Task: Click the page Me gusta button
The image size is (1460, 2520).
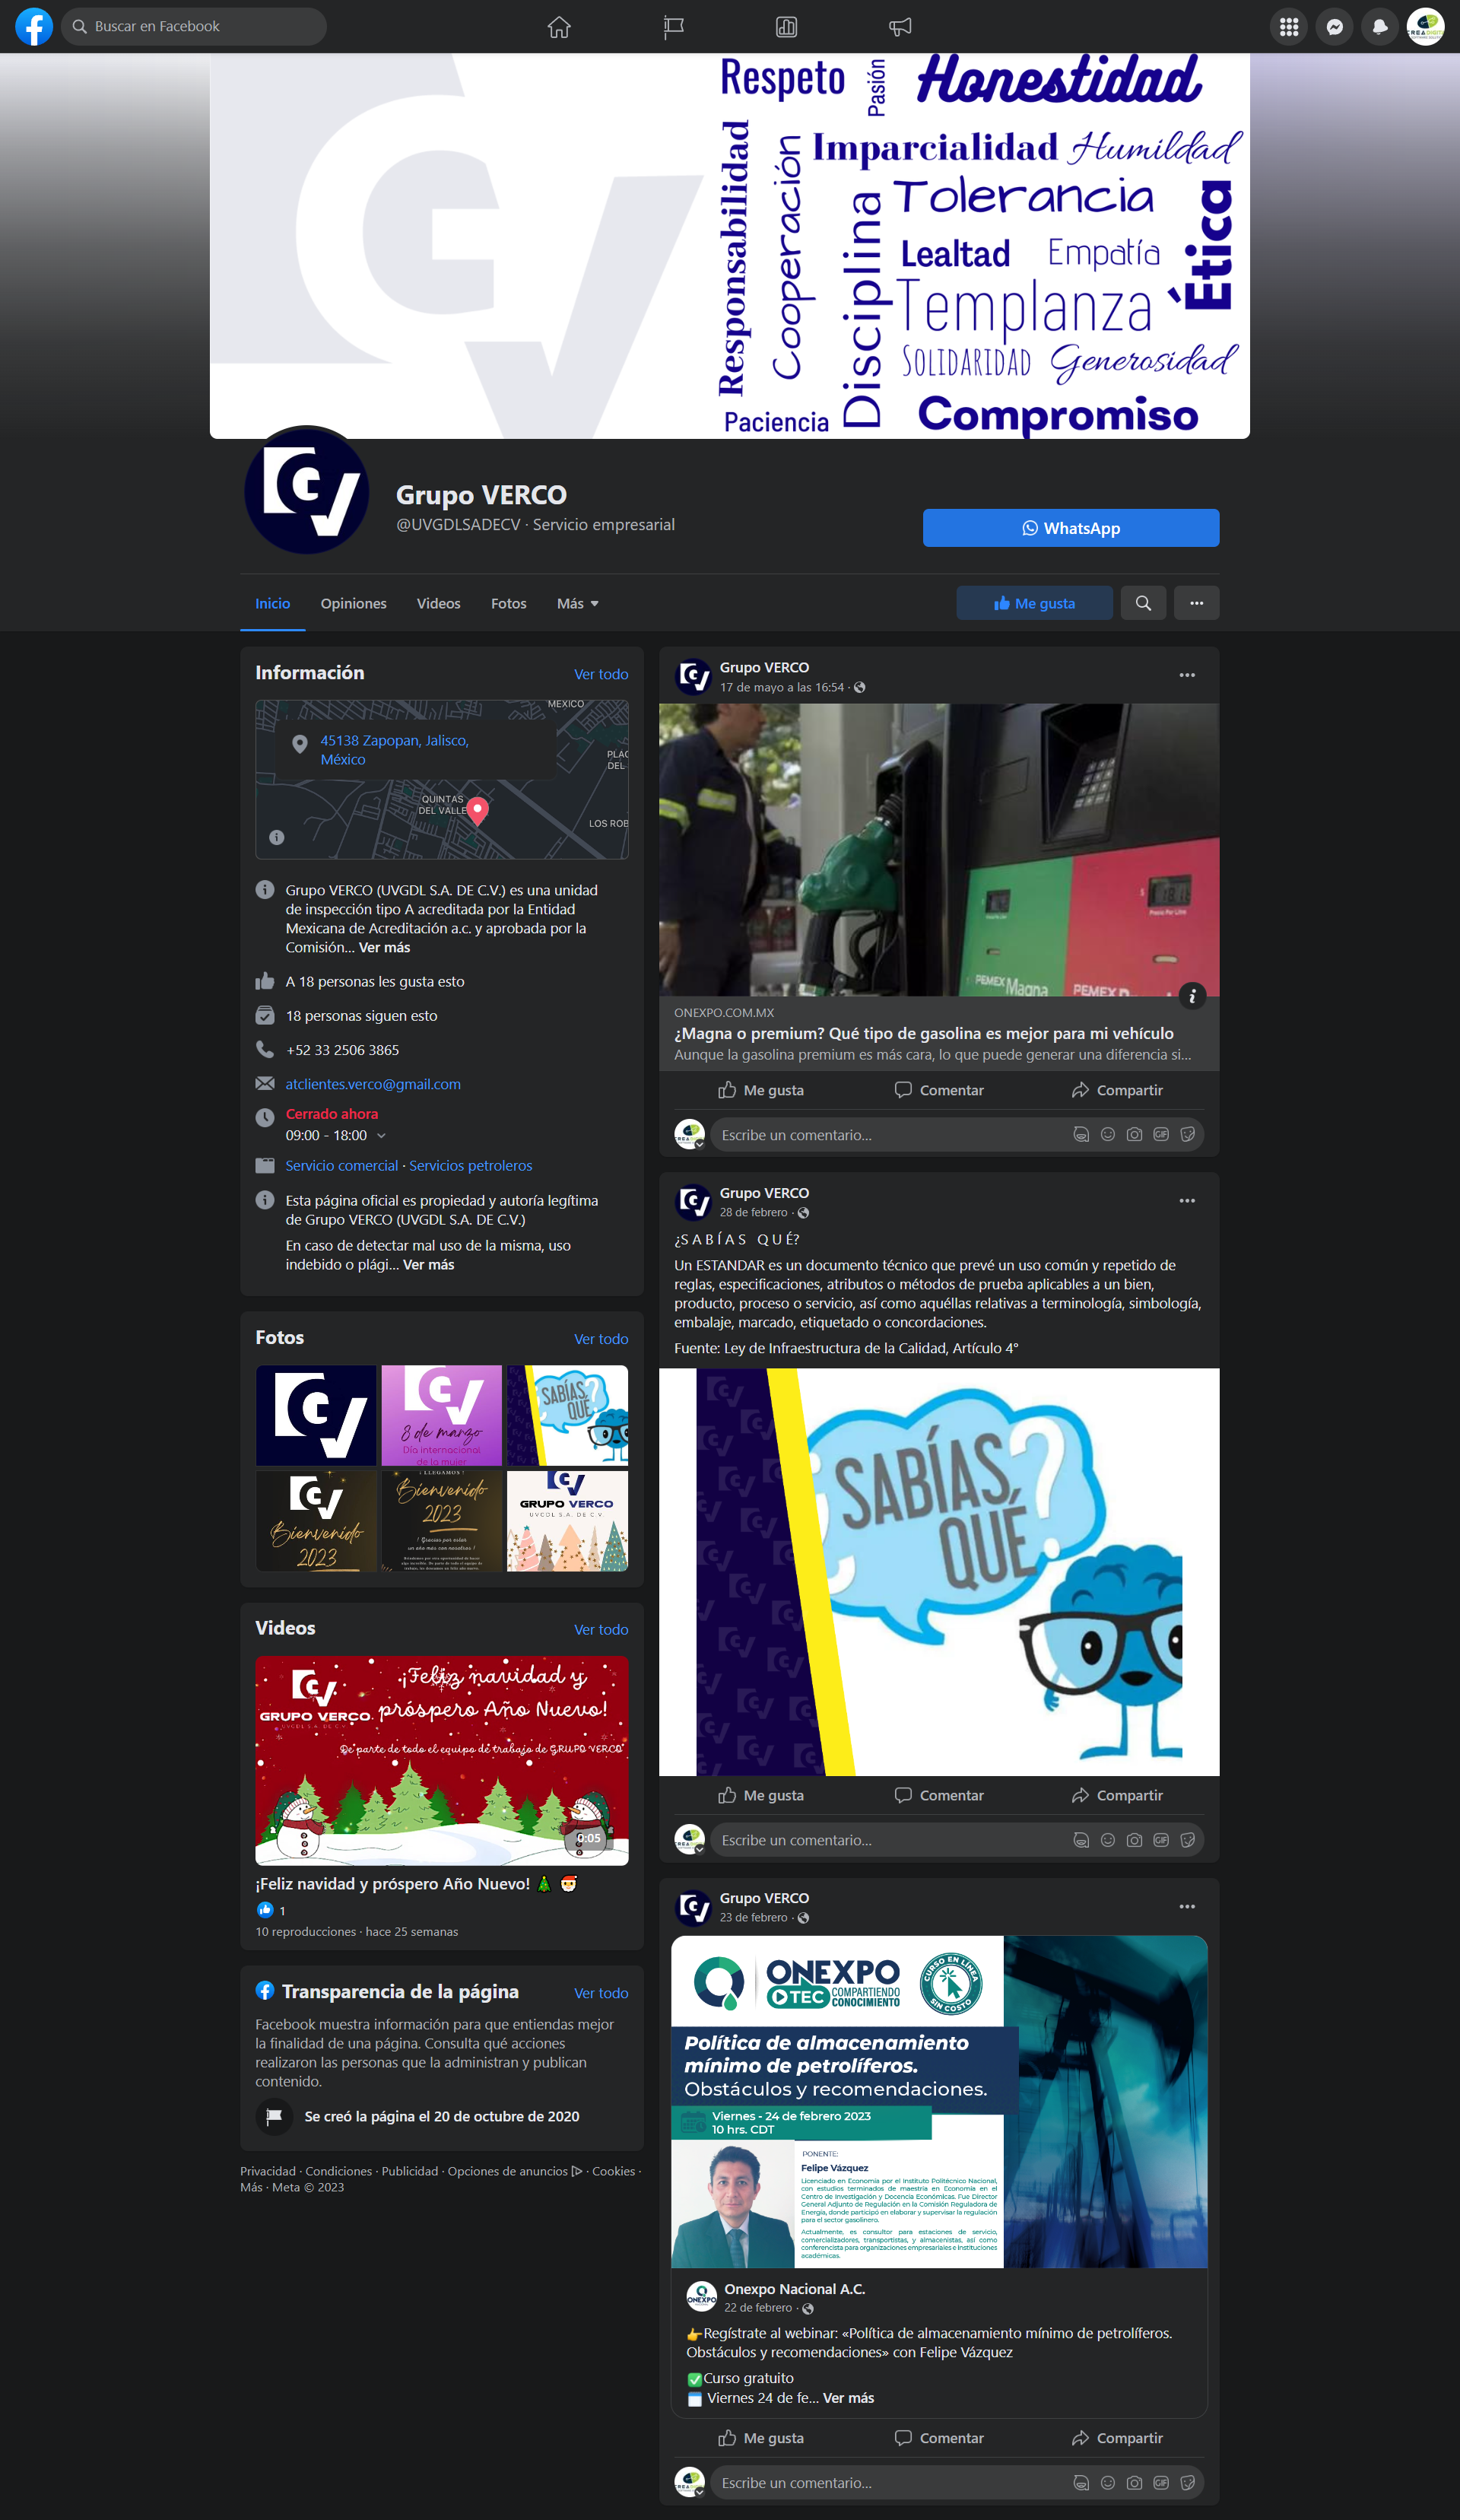Action: [x=1034, y=603]
